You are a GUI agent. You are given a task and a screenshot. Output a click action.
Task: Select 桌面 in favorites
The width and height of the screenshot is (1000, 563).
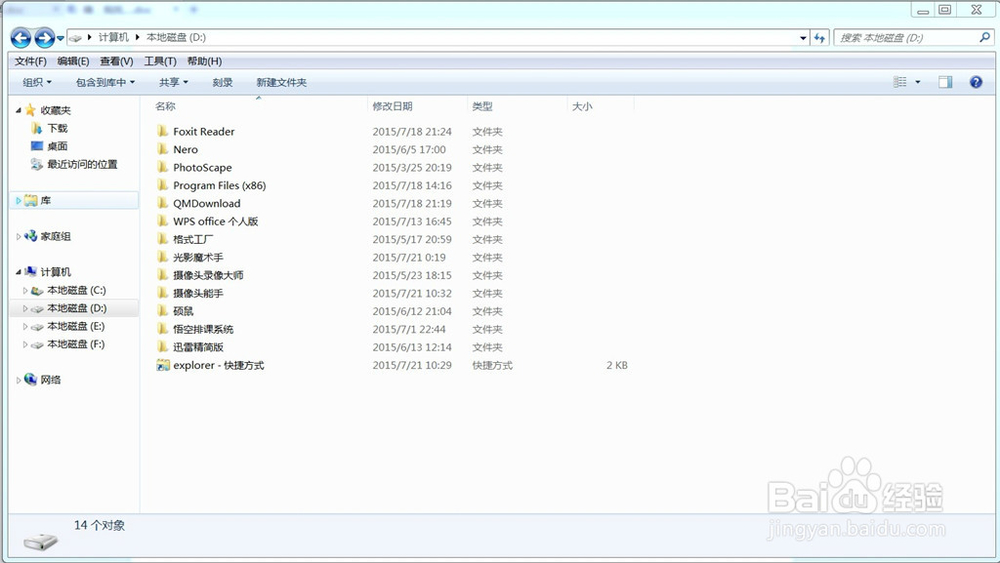57,146
